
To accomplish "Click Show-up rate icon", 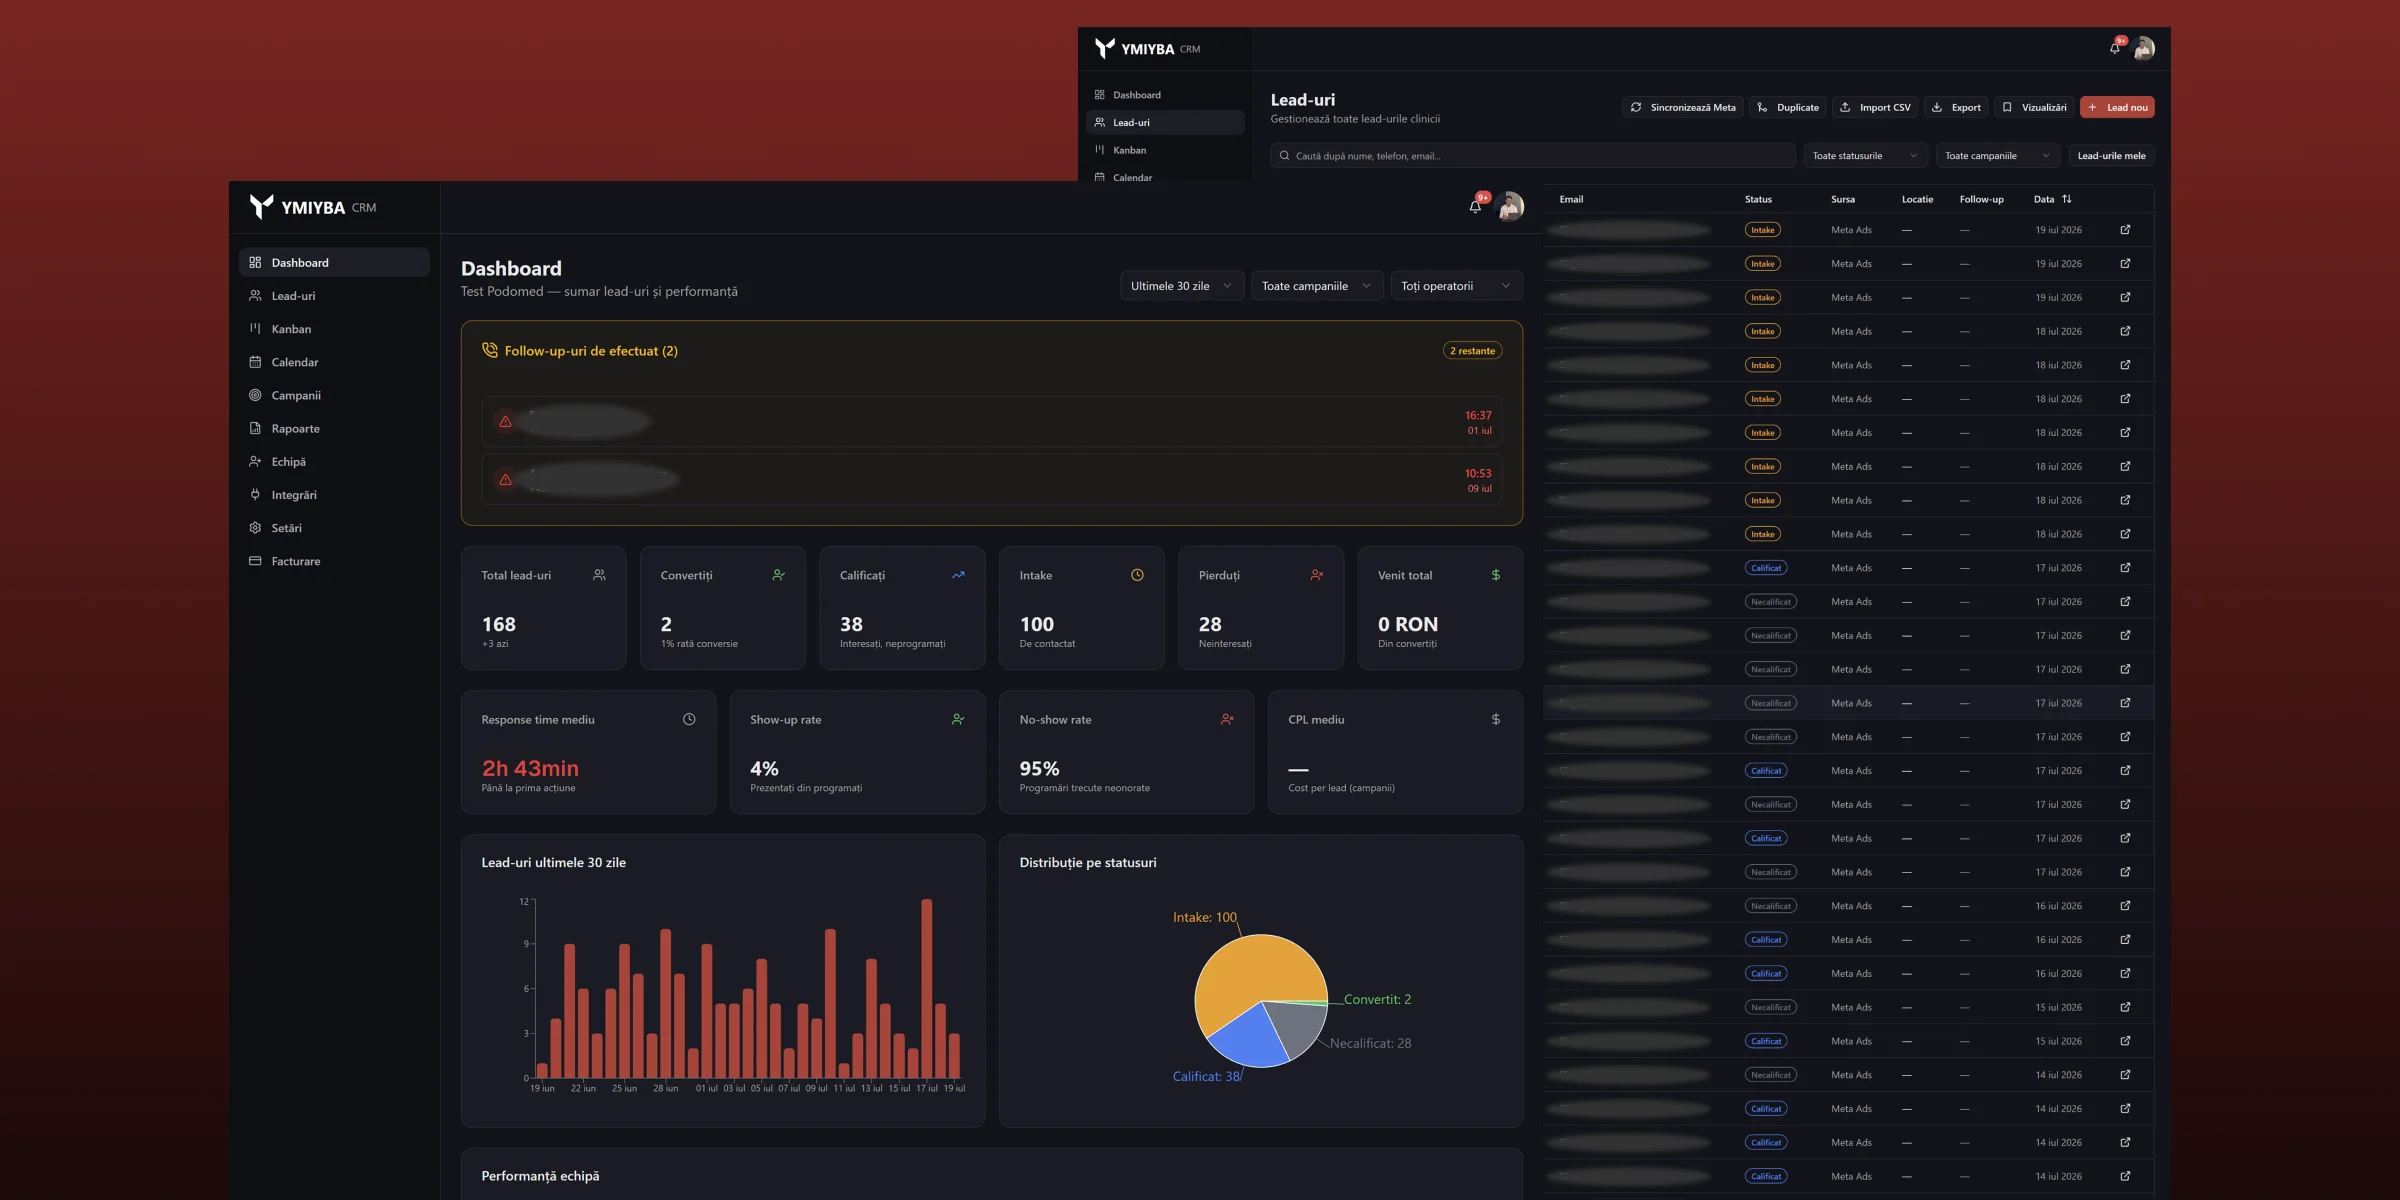I will pyautogui.click(x=958, y=719).
